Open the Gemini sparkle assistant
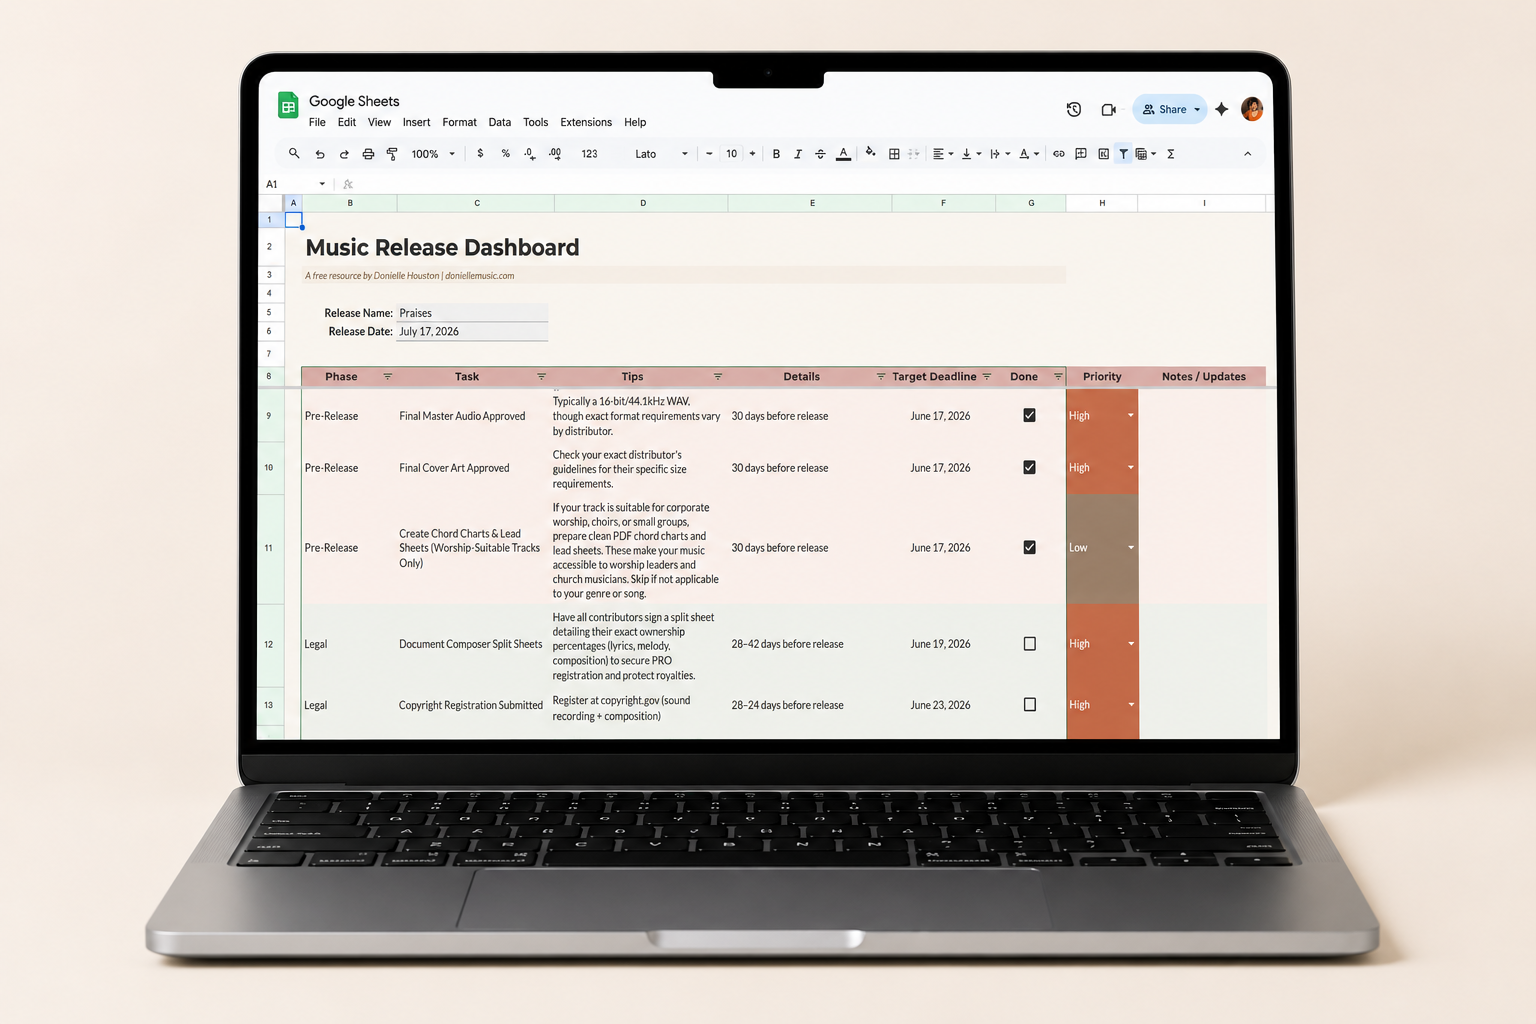 click(x=1222, y=109)
